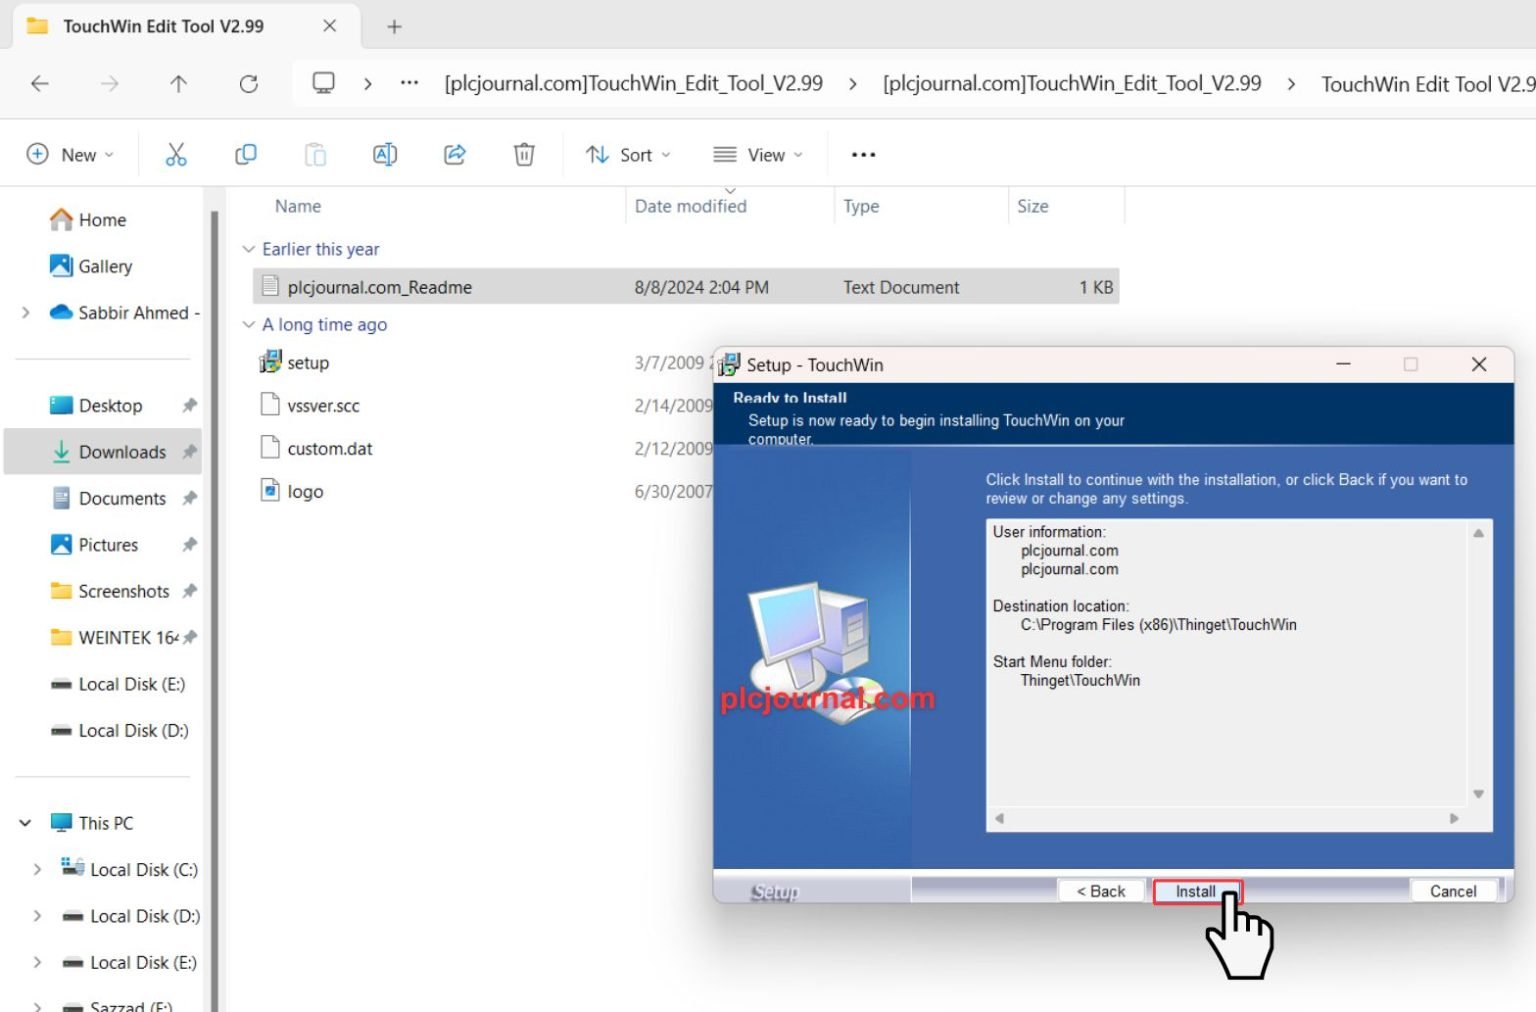Click the Copy icon in the toolbar

click(245, 154)
